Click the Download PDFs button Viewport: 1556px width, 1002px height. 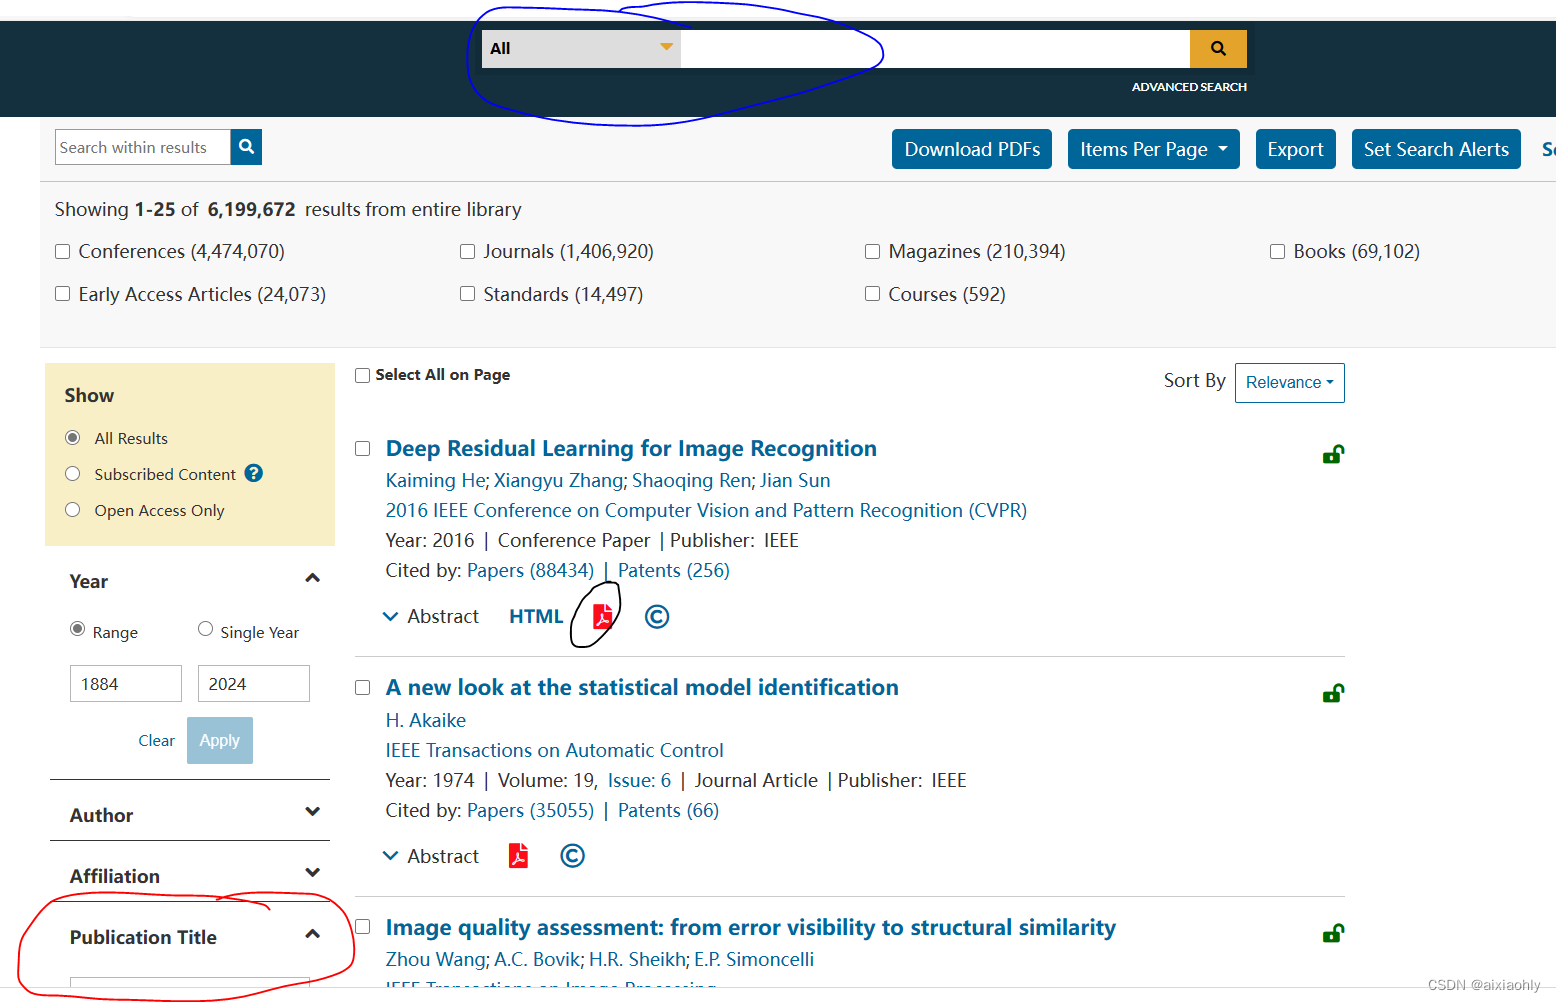[972, 149]
